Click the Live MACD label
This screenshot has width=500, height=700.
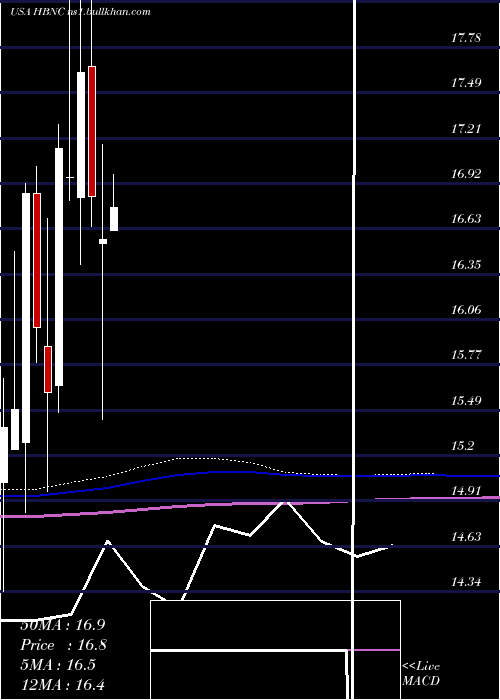tap(421, 674)
